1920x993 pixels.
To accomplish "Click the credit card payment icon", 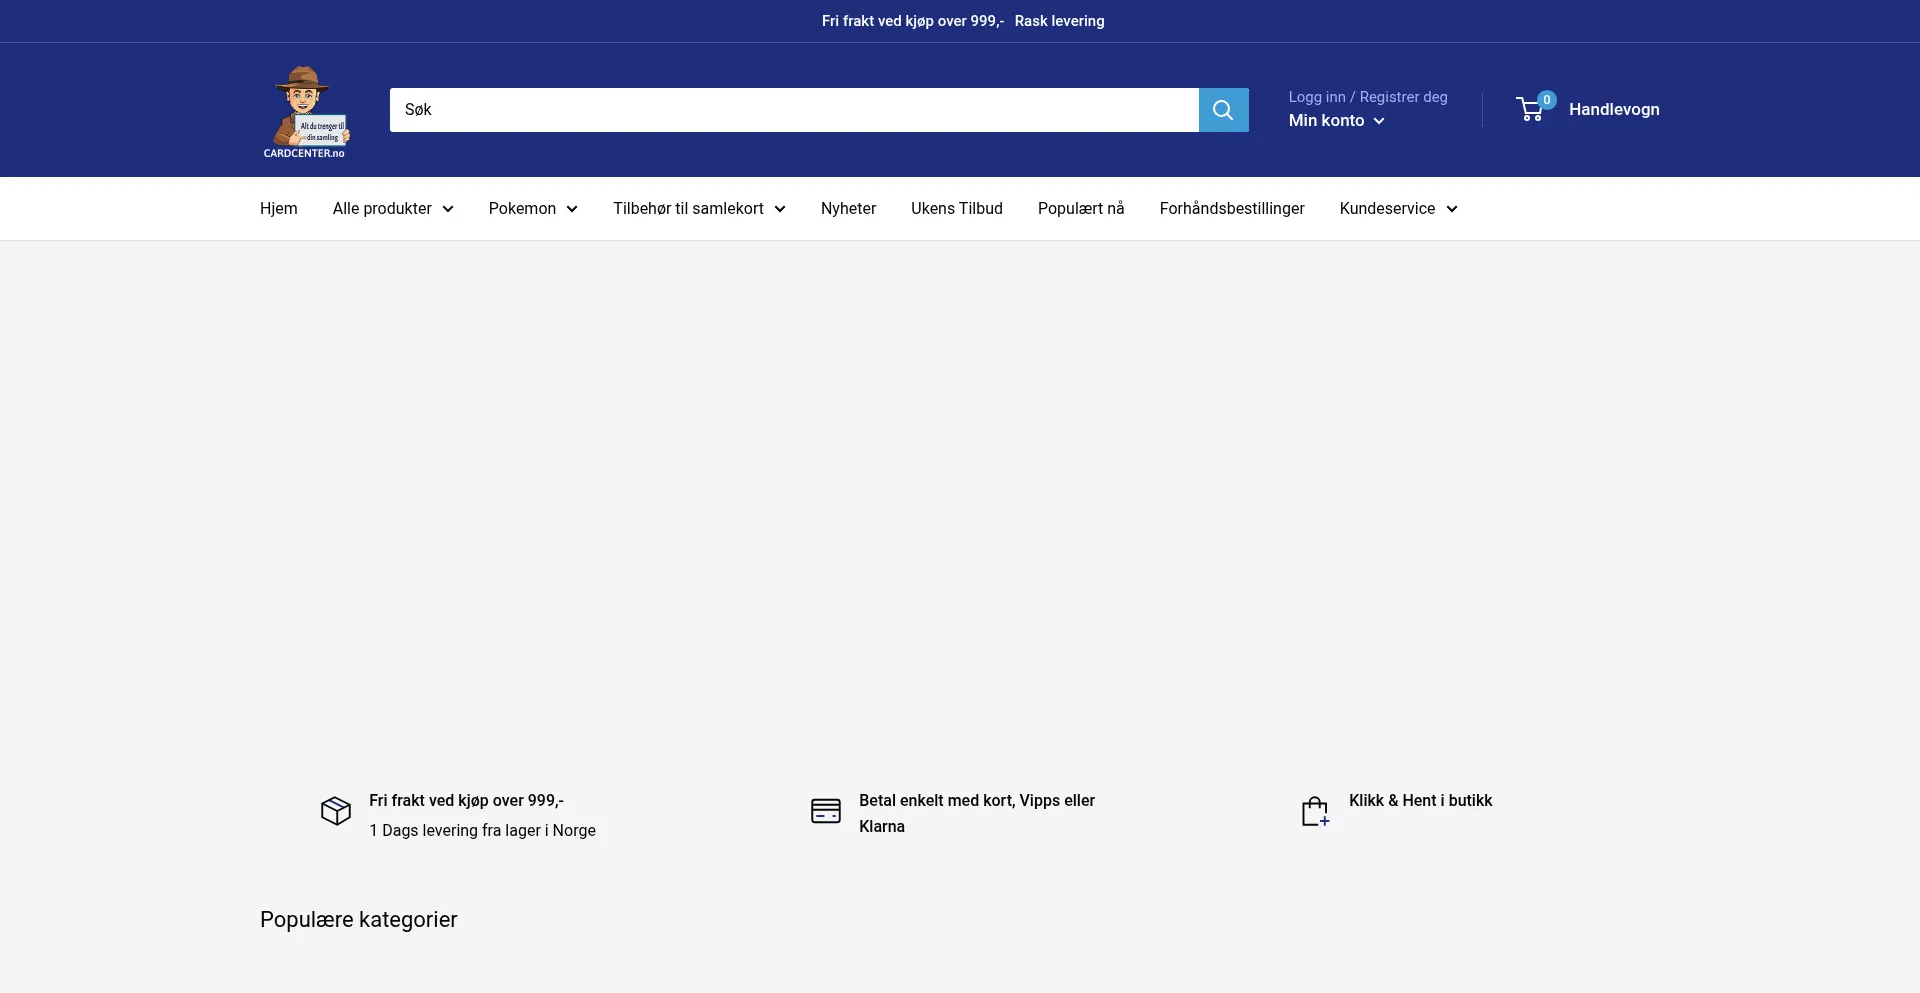I will point(826,810).
